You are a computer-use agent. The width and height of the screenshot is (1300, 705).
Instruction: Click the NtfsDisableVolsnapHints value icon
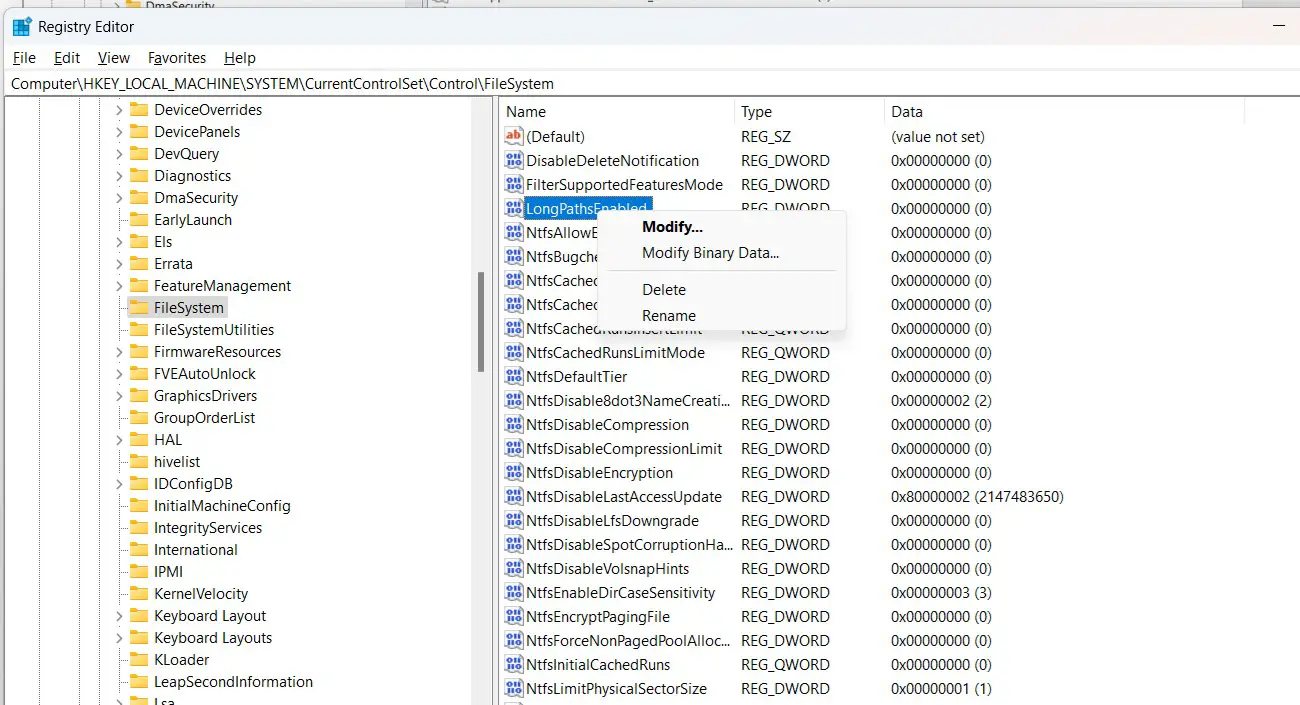tap(514, 568)
